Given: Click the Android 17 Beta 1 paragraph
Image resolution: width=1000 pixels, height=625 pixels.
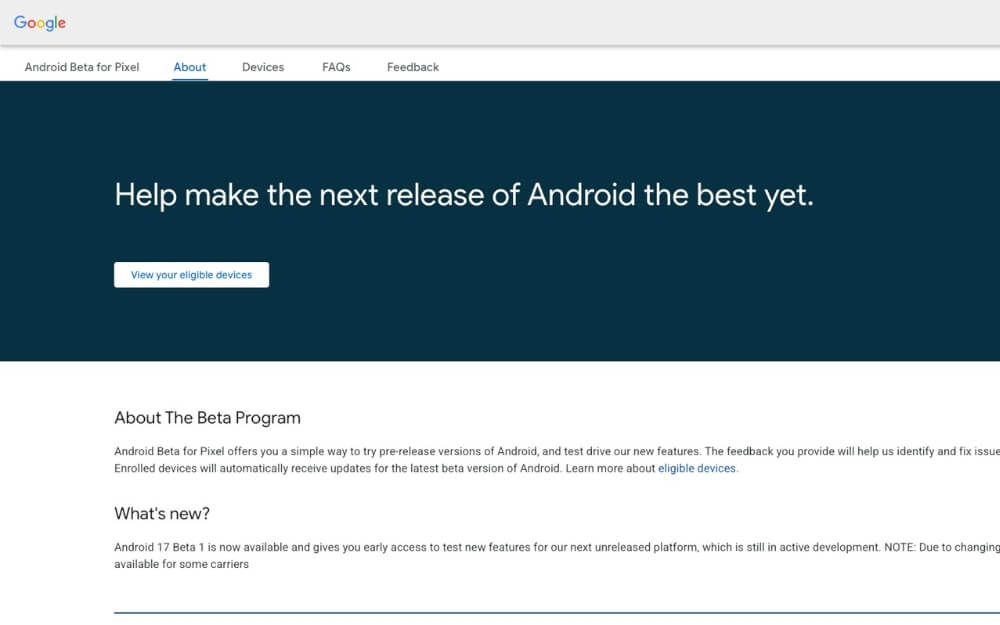Looking at the screenshot, I should point(557,555).
